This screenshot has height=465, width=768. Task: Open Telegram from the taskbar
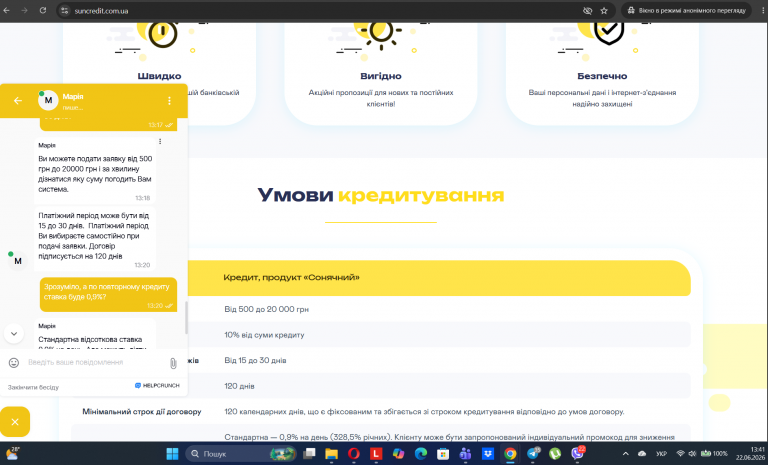533,454
